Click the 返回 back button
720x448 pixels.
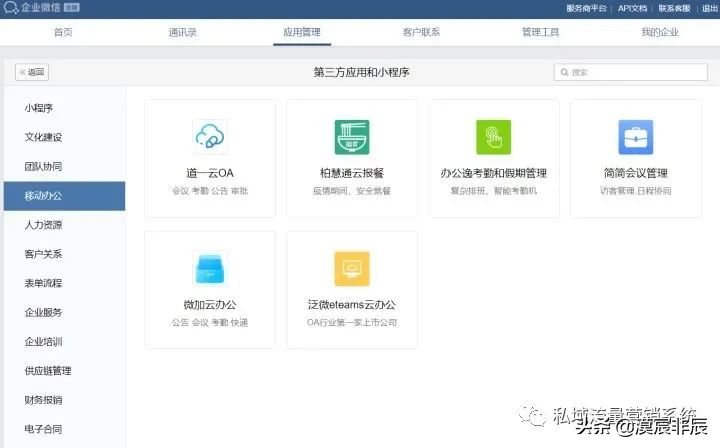[x=32, y=72]
